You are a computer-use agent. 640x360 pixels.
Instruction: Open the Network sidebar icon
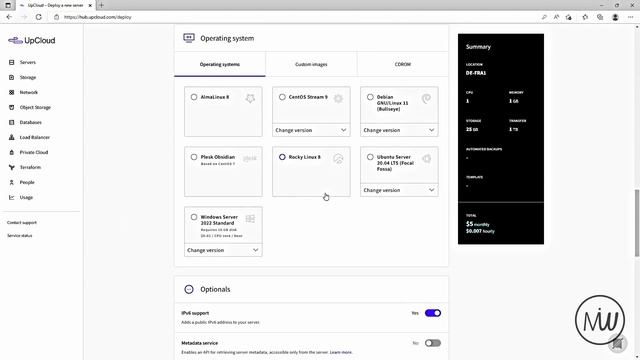coord(11,92)
